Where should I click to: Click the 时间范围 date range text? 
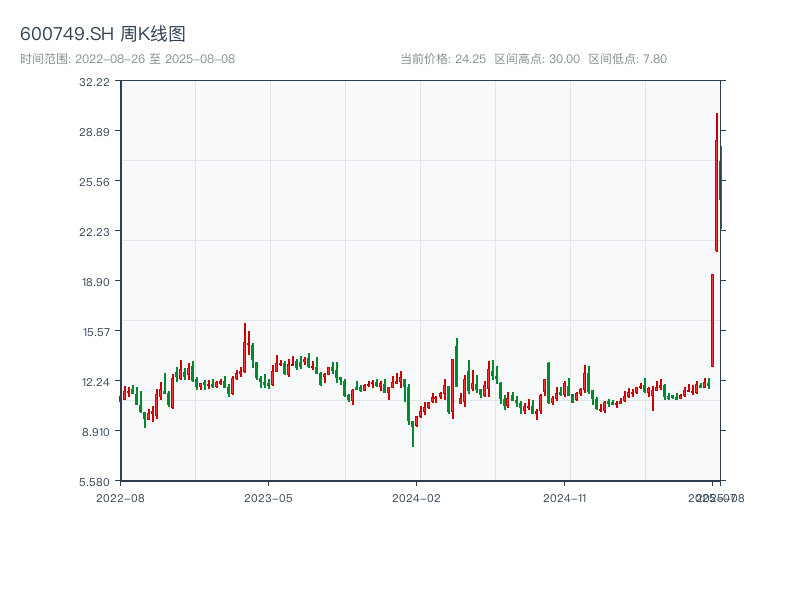127,59
